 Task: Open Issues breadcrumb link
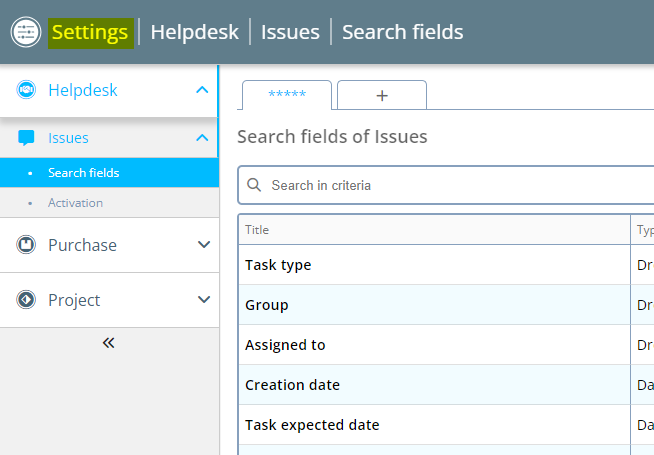pyautogui.click(x=290, y=32)
